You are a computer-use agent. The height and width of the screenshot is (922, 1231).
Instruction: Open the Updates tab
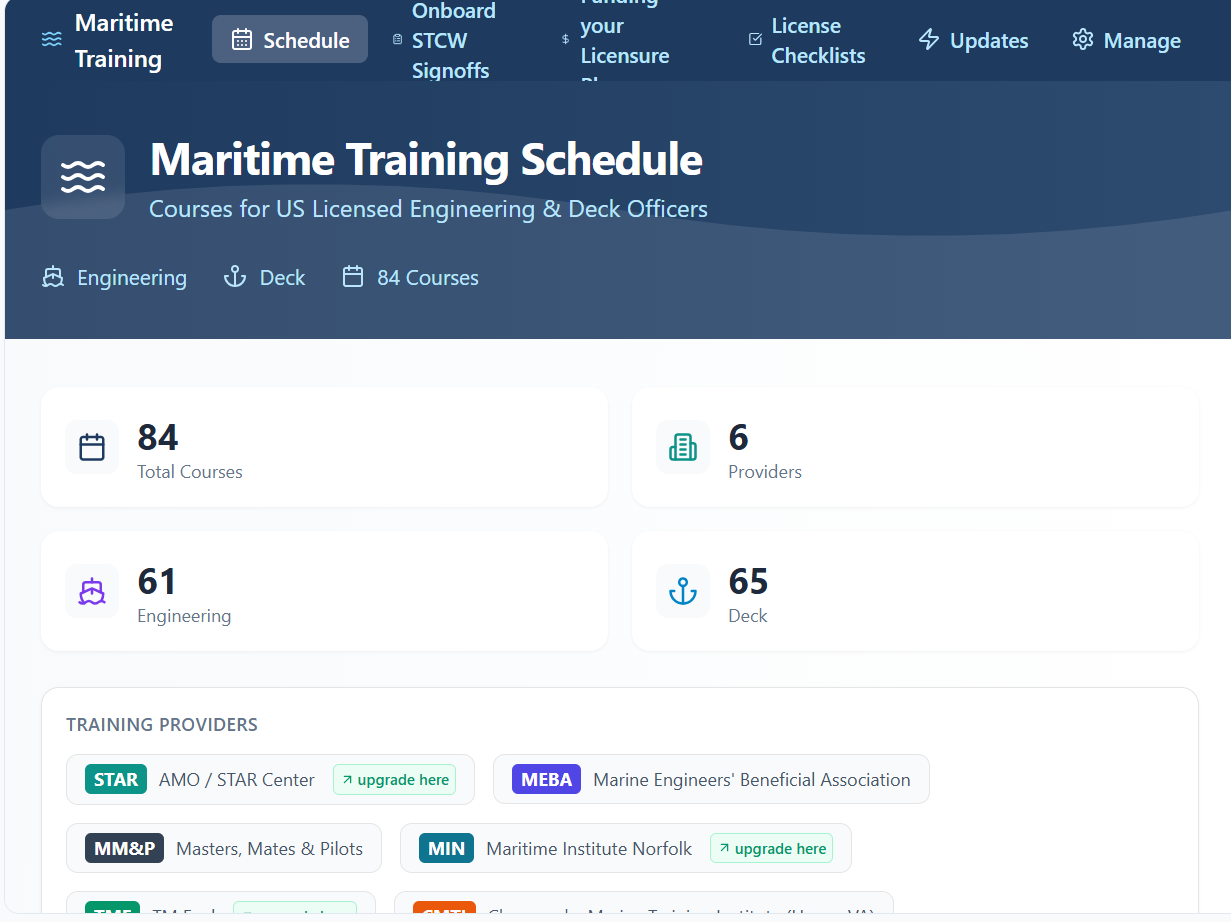point(973,40)
